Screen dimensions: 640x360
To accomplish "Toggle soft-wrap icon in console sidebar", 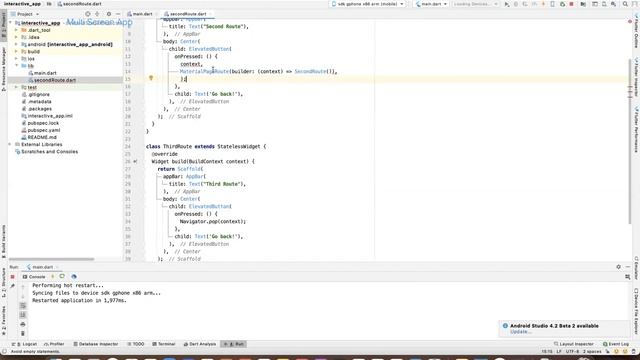I will (23, 306).
